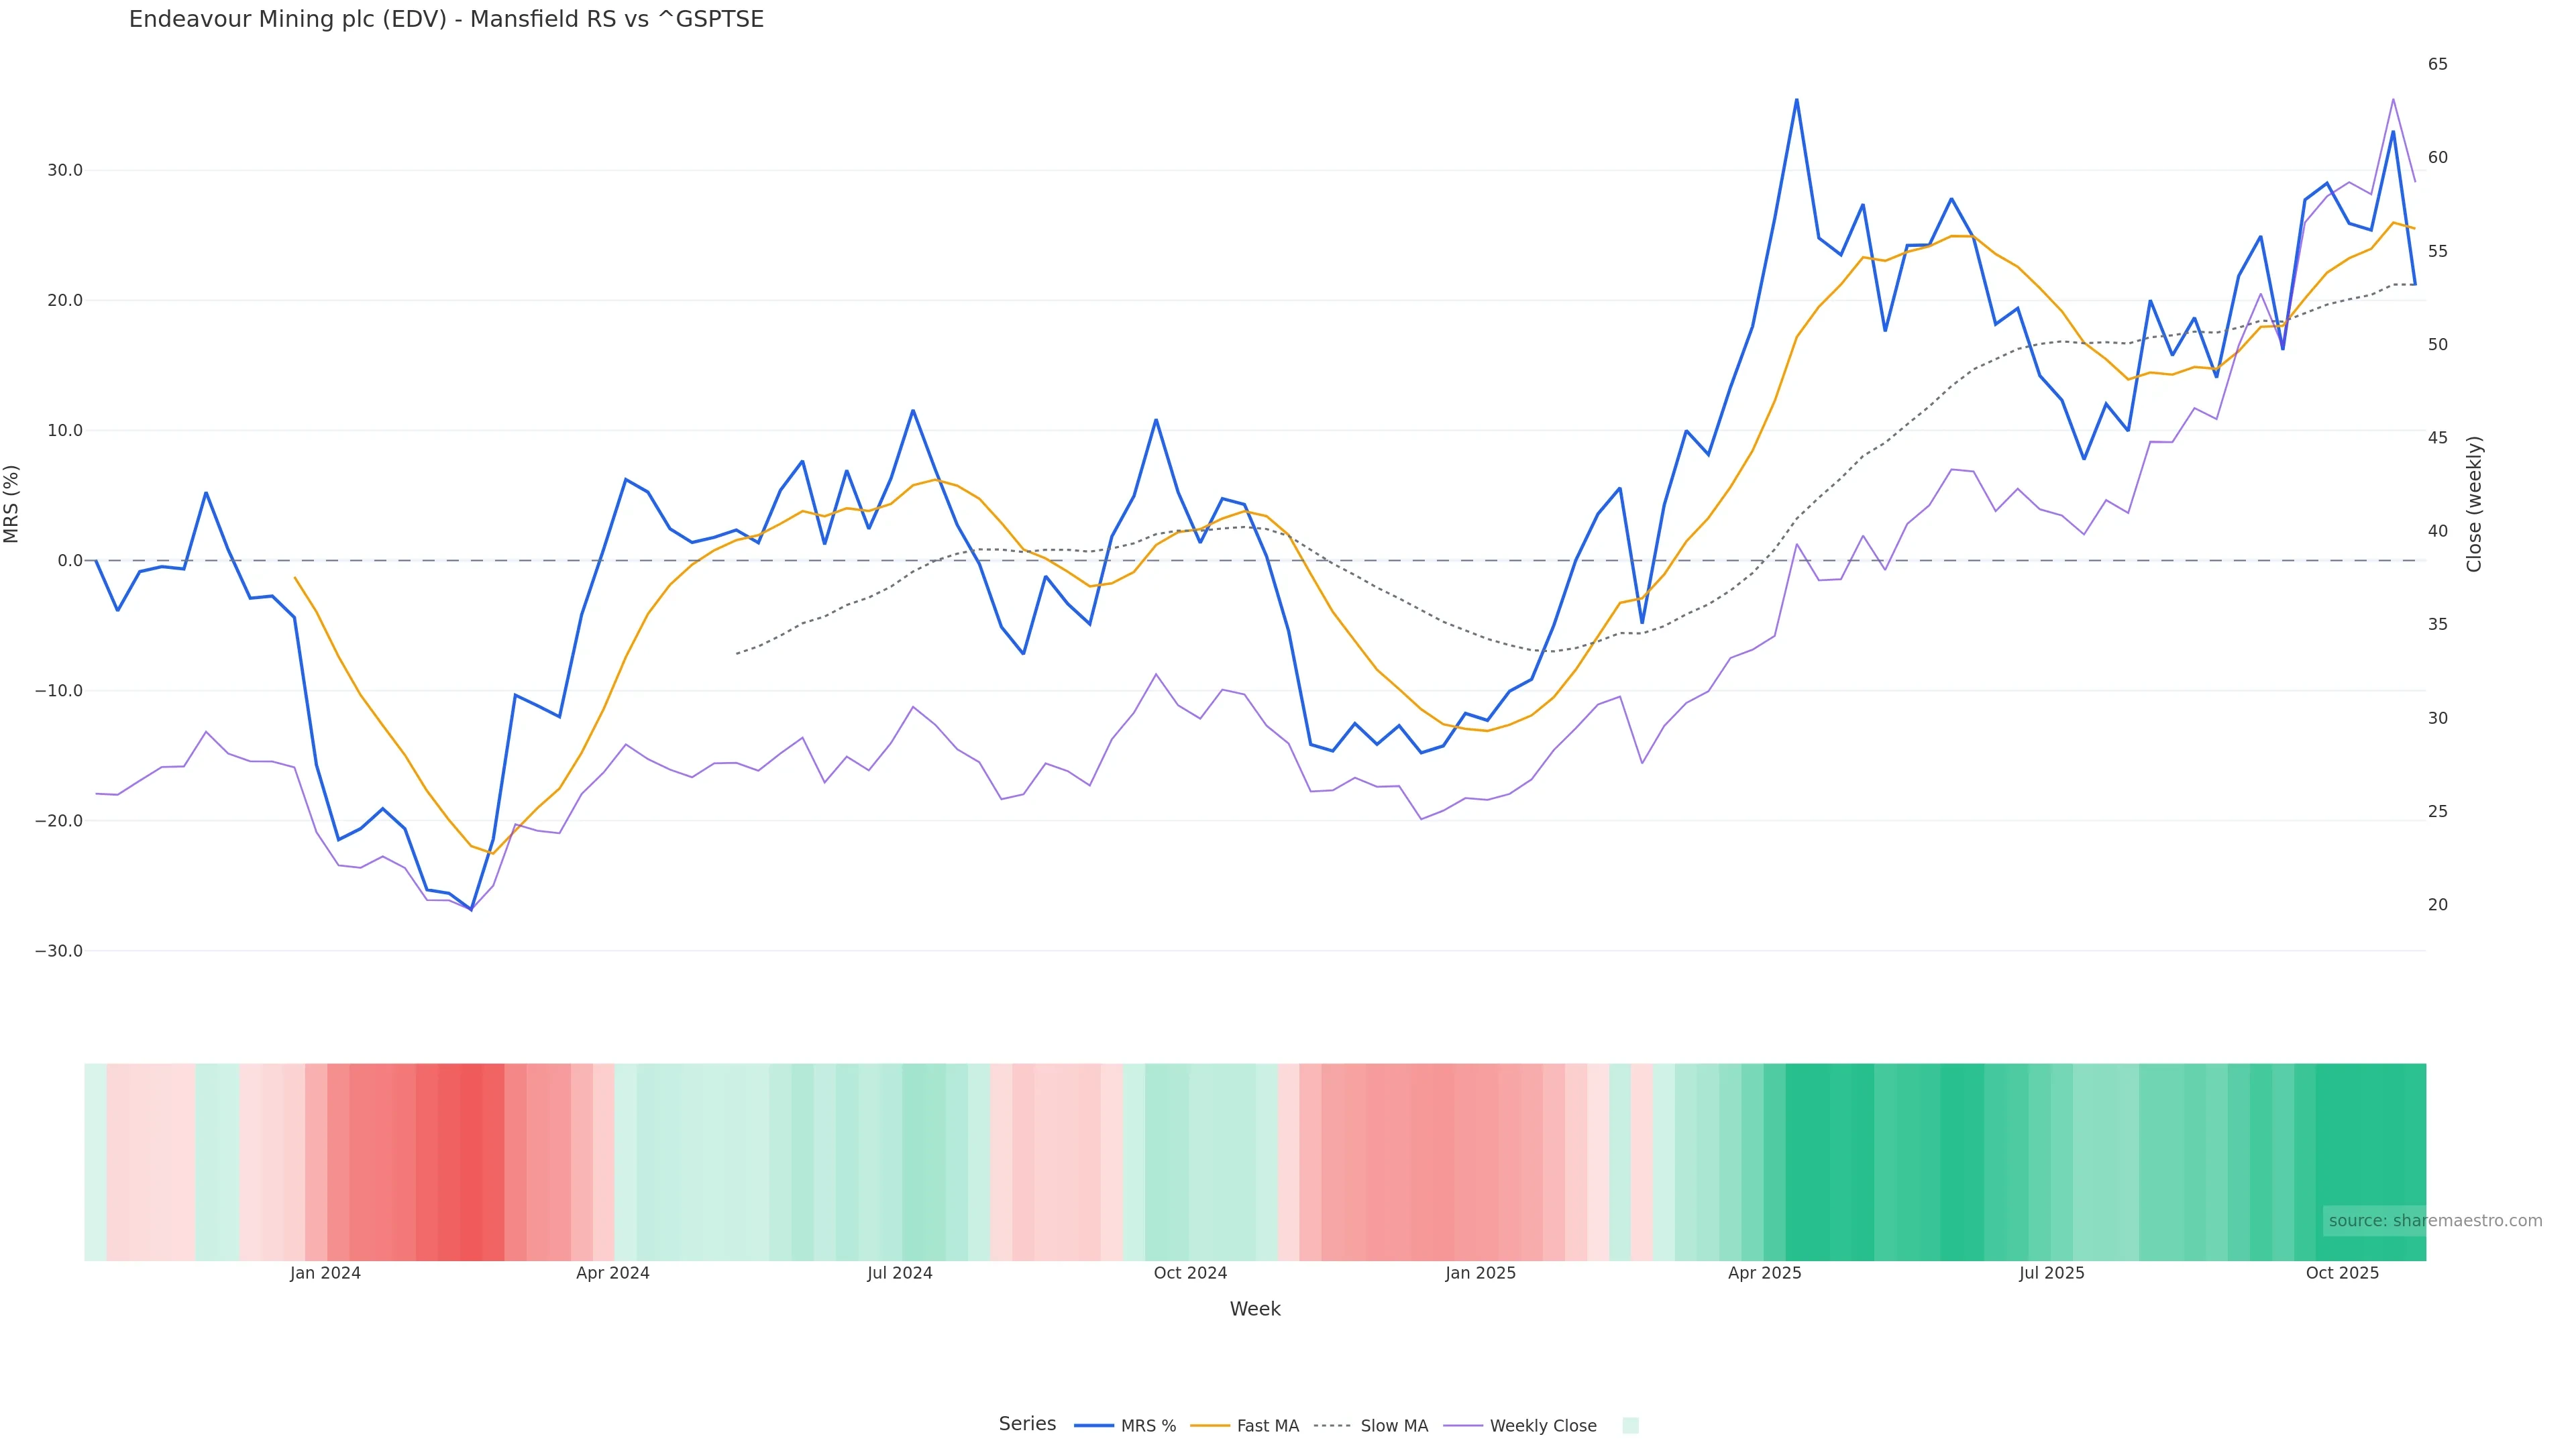Click the pale green legend swatch
Screen dimensions: 2576x1449
pos(1630,1425)
